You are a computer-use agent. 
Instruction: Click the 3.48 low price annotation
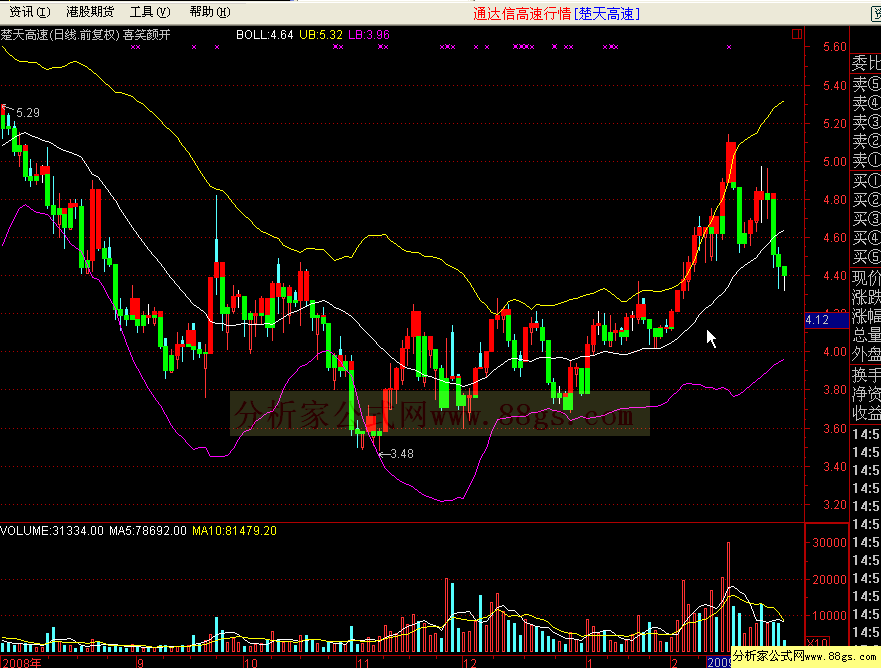click(x=402, y=454)
